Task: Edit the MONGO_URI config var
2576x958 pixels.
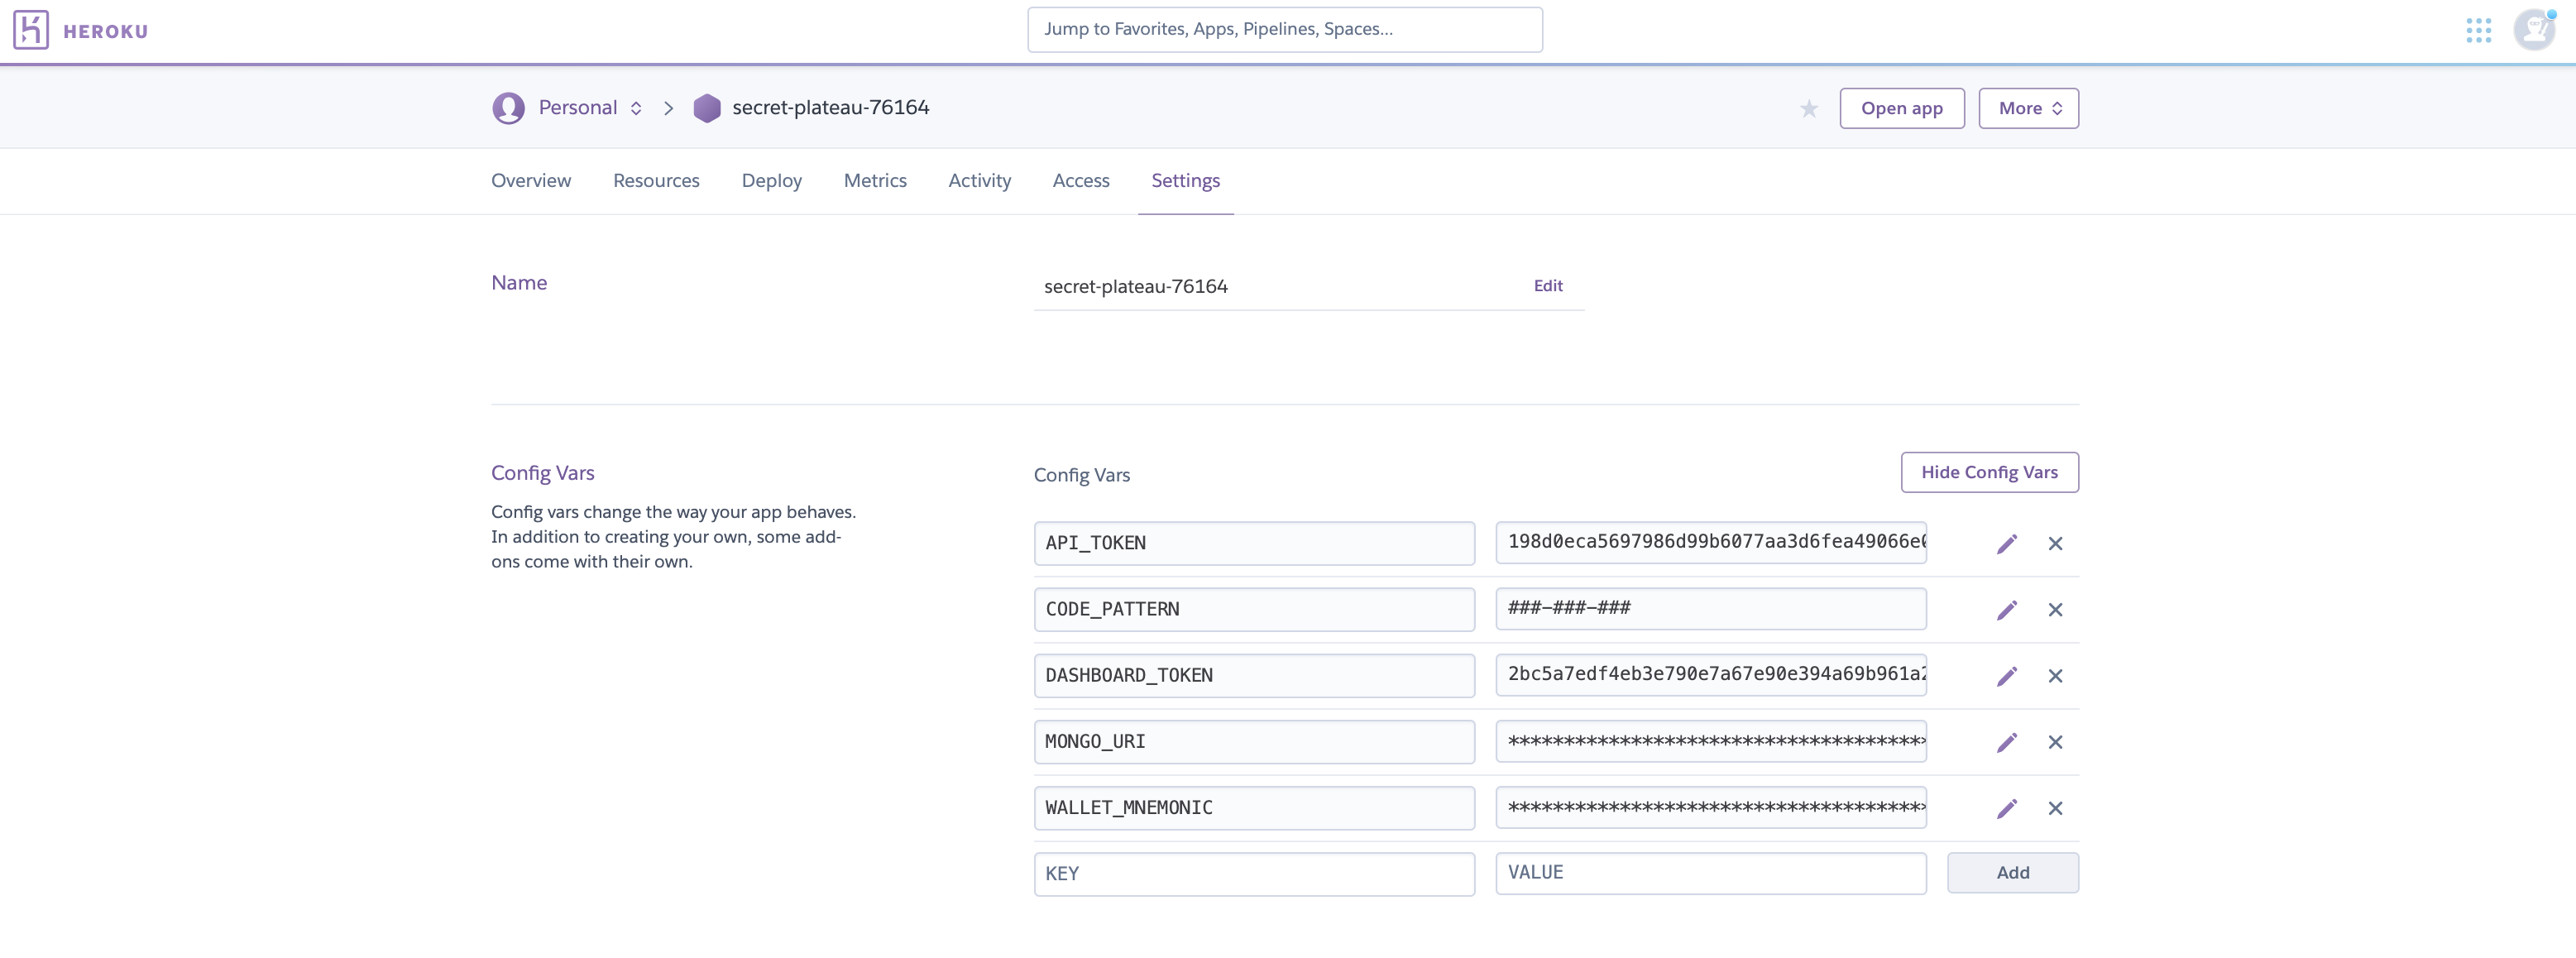Action: pyautogui.click(x=2006, y=742)
